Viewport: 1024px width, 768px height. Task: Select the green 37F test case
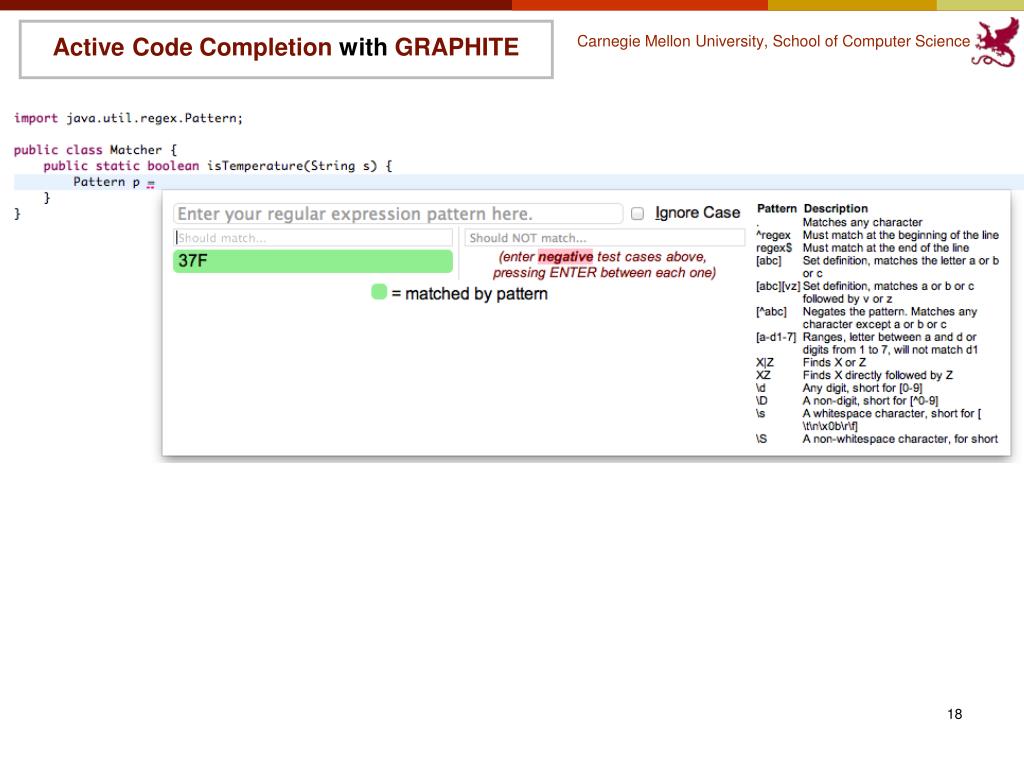(313, 261)
